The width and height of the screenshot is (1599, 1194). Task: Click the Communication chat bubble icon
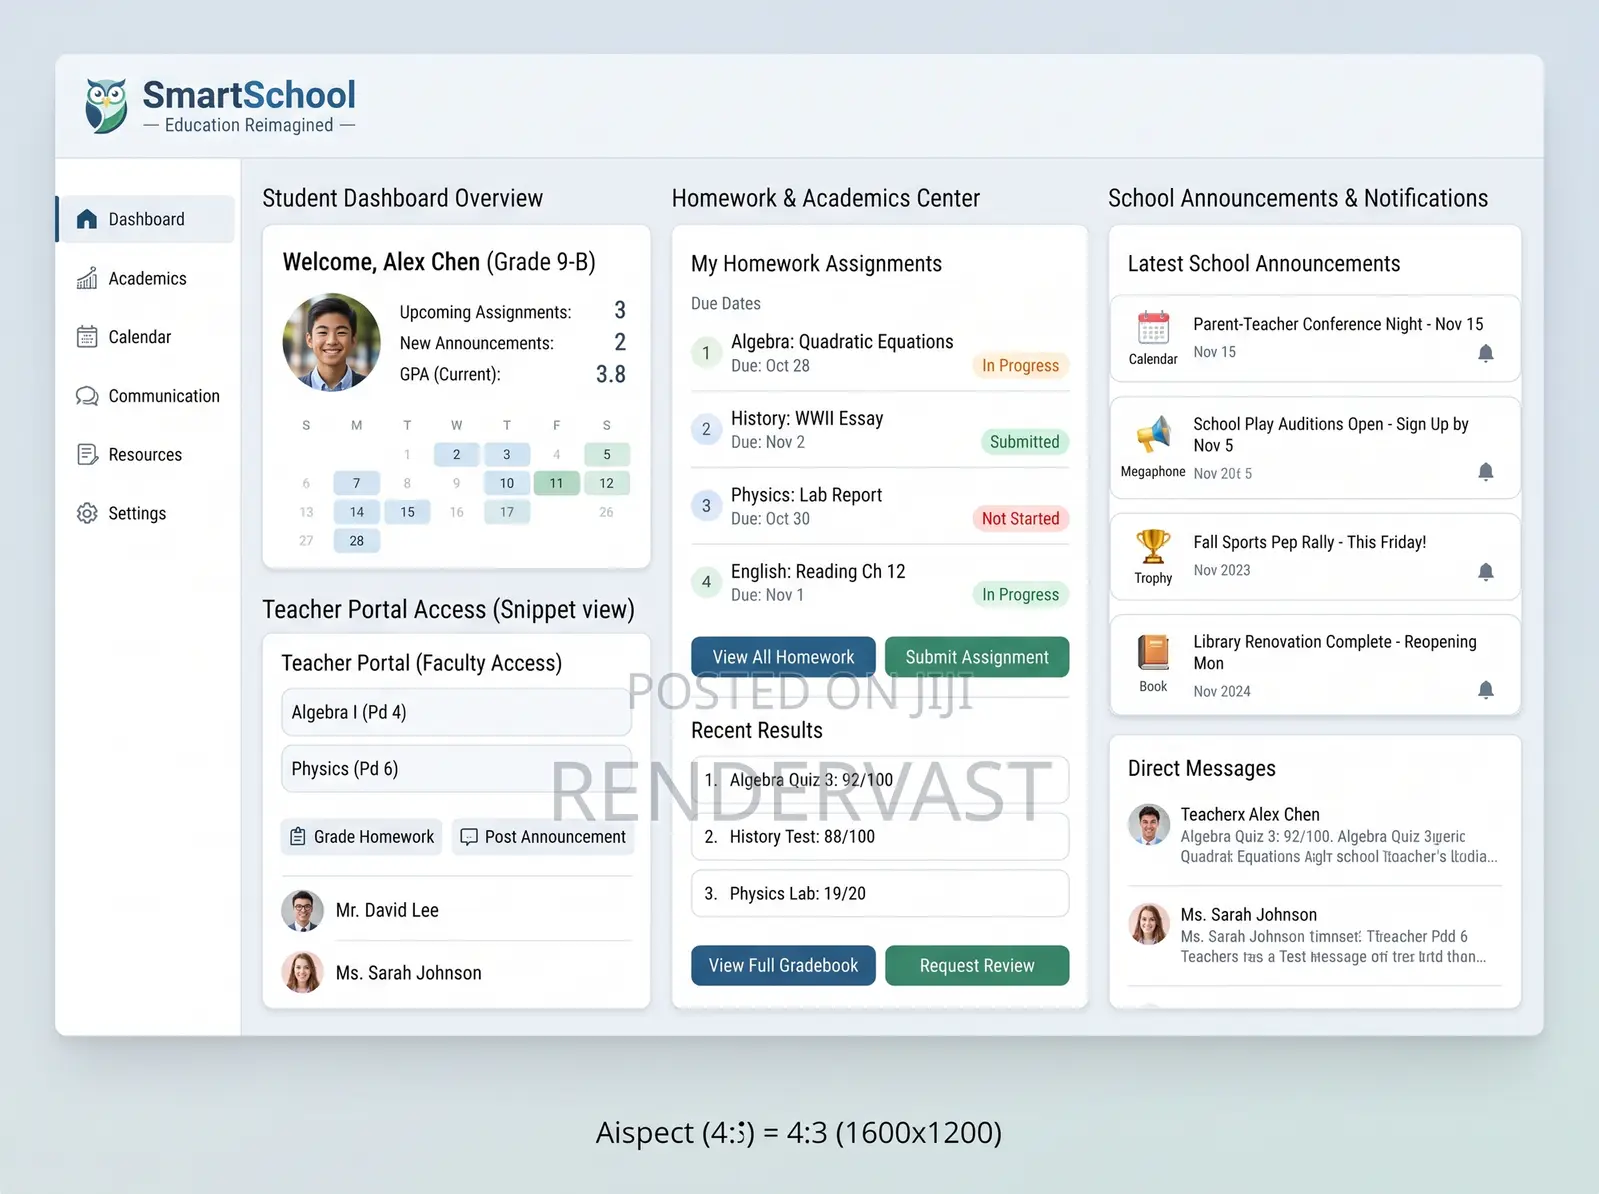pyautogui.click(x=87, y=396)
